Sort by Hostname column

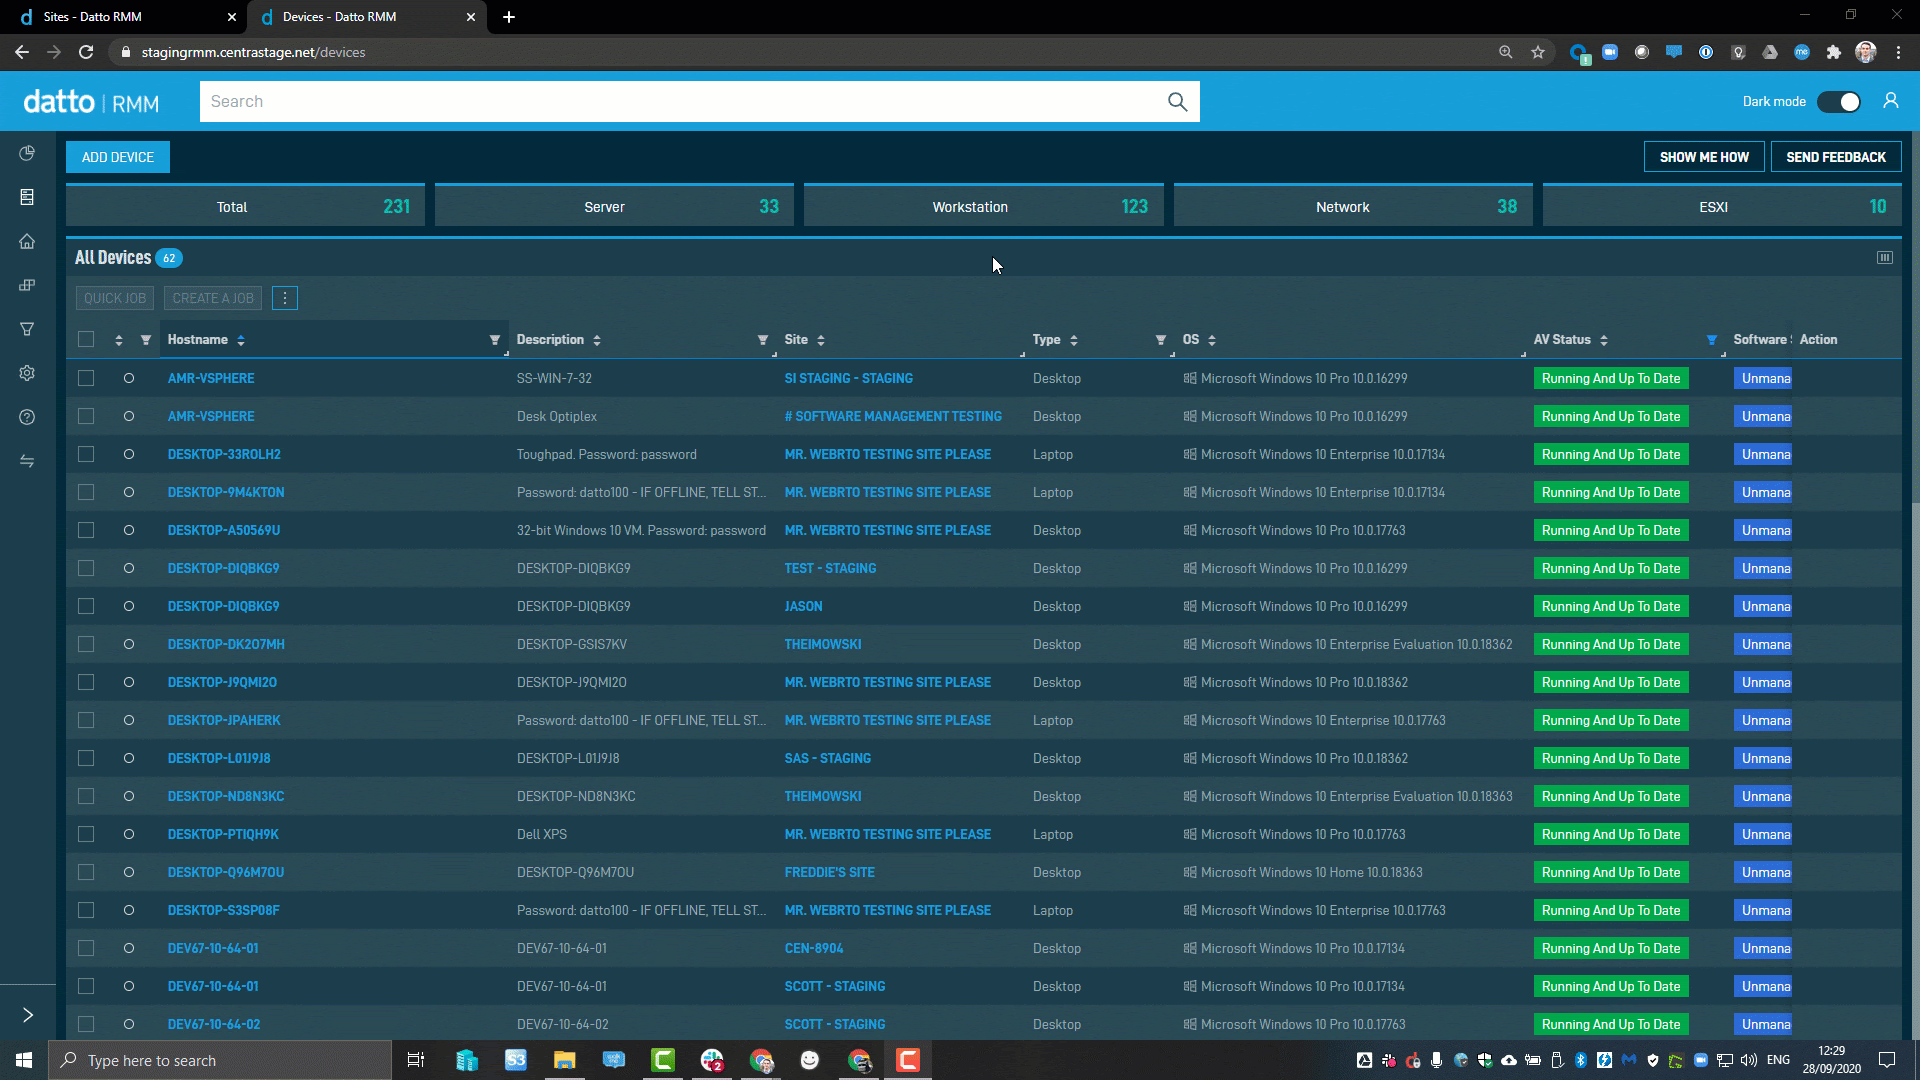(x=241, y=340)
